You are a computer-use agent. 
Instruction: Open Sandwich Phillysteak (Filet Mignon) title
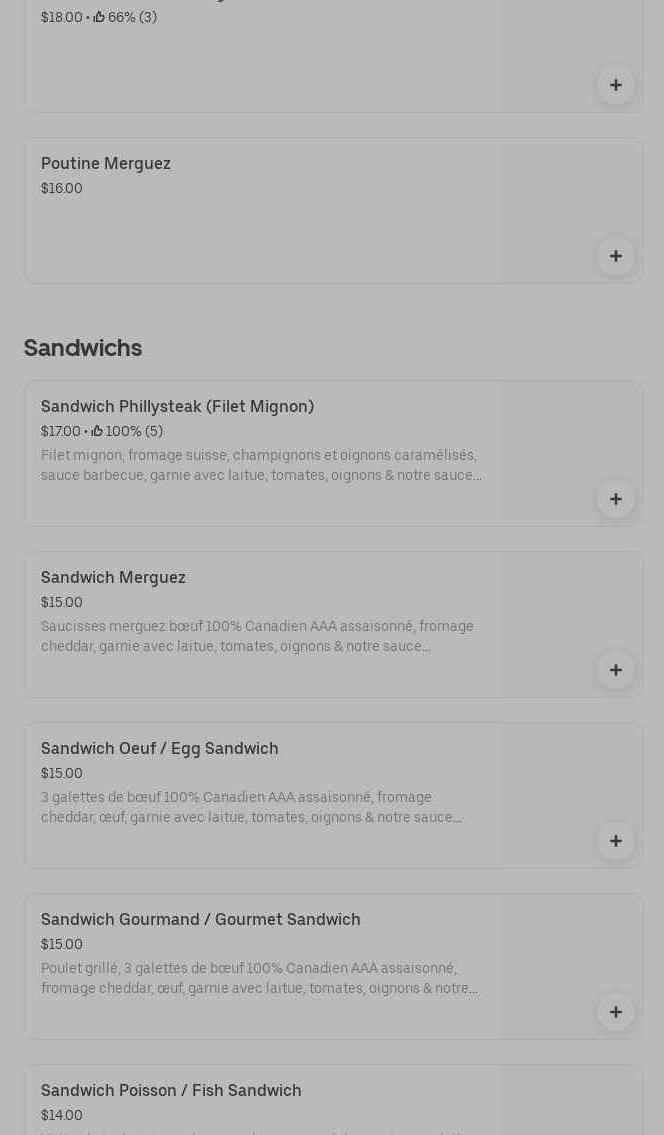[177, 407]
